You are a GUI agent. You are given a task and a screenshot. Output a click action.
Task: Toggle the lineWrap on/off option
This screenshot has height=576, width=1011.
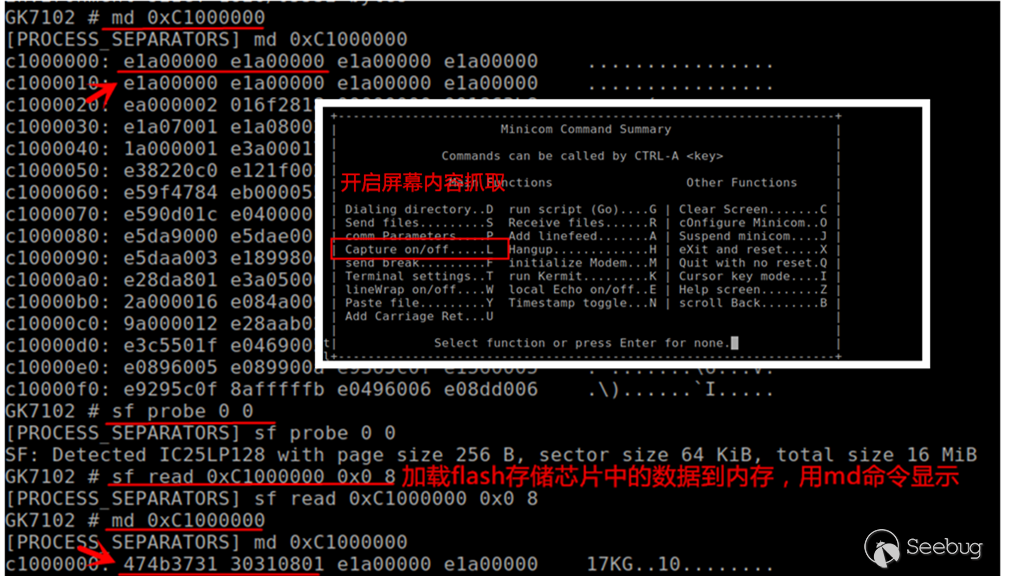419,290
